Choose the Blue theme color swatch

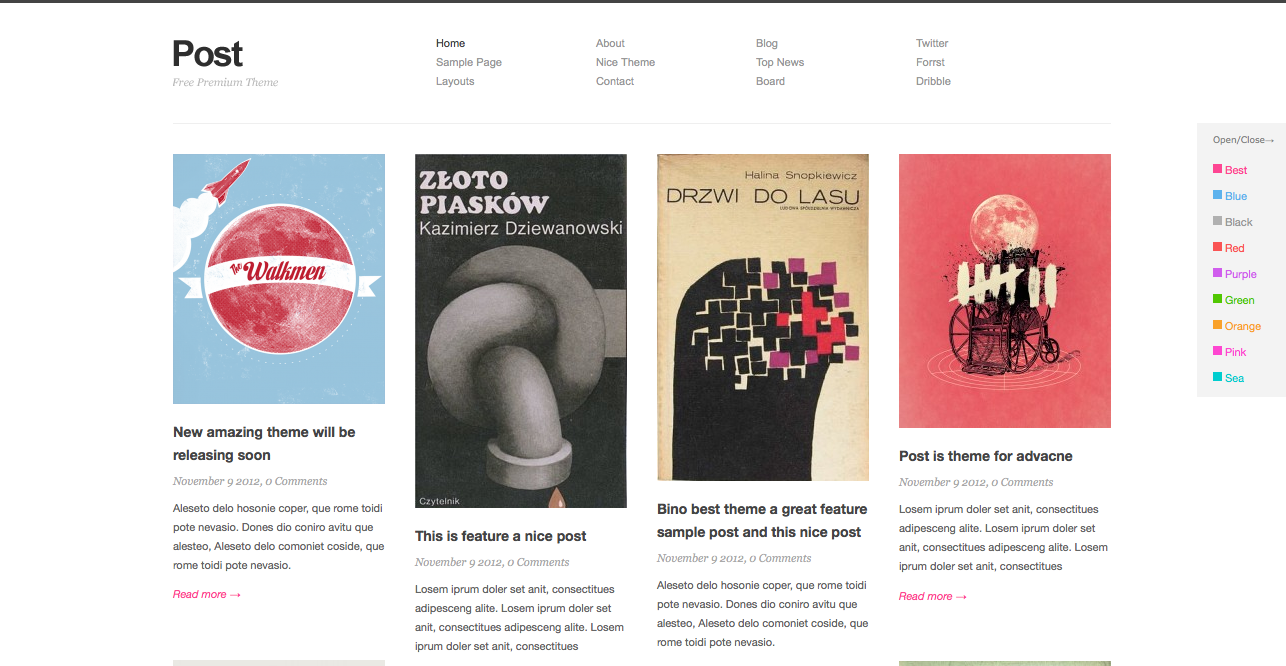coord(1218,196)
